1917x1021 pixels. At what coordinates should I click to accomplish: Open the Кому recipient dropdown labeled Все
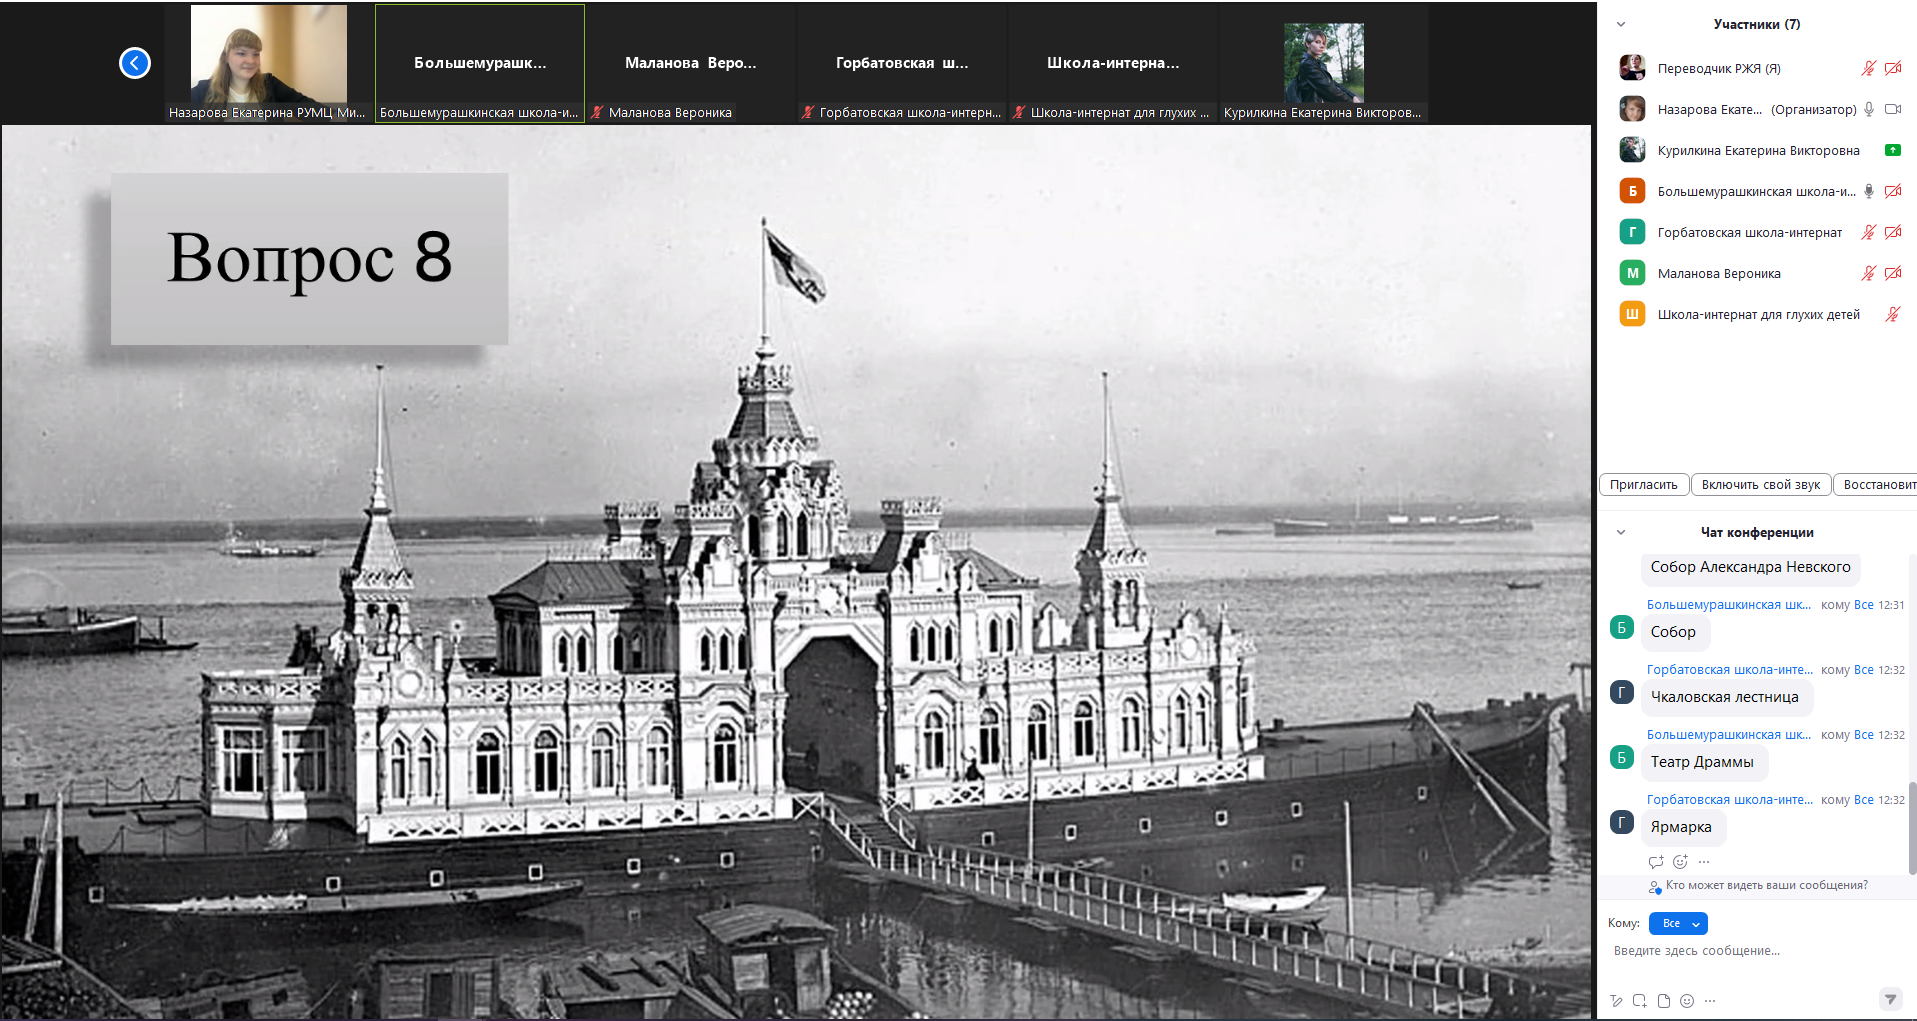point(1678,924)
